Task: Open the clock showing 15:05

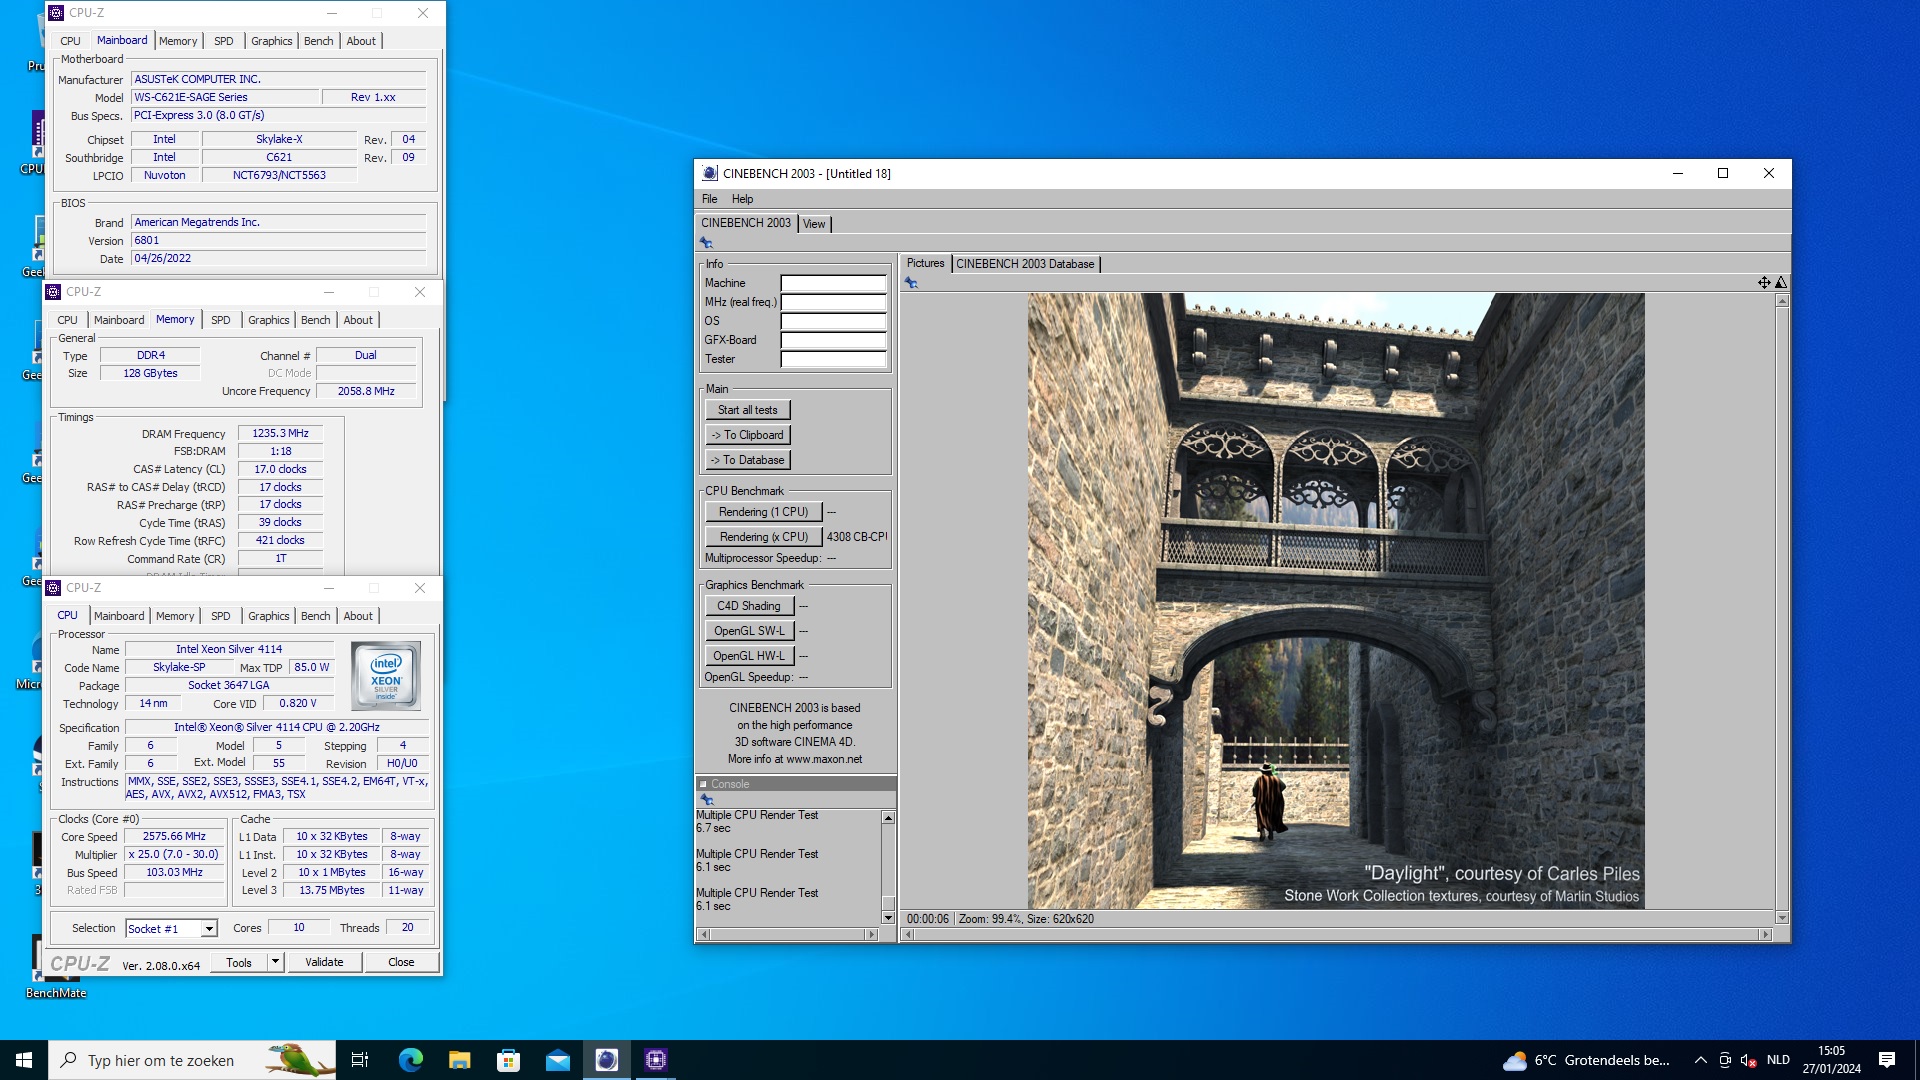Action: click(1832, 1060)
